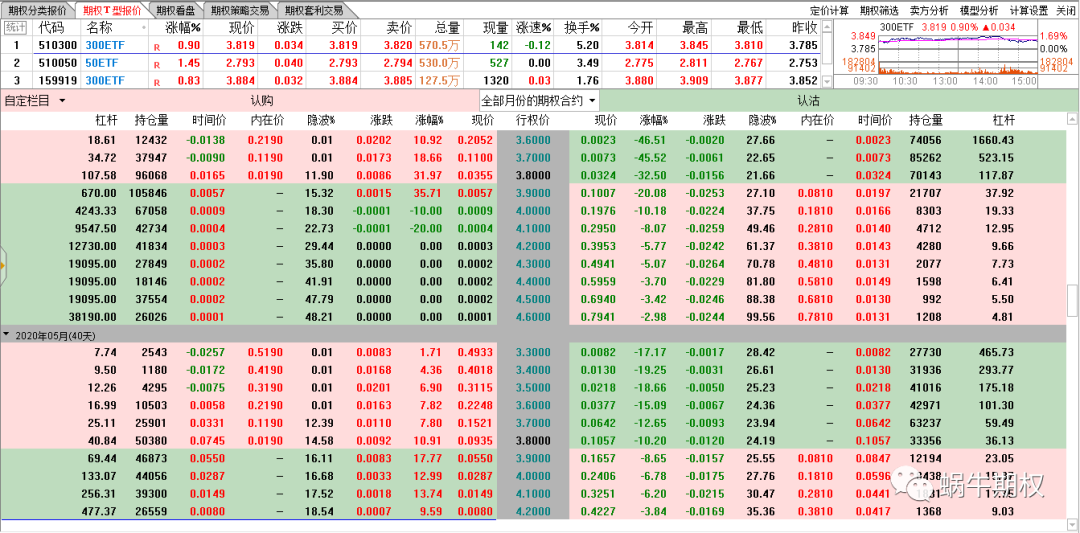Viewport: 1080px width, 533px height.
Task: Click the small dot beside the 名称 header
Action: [144, 28]
